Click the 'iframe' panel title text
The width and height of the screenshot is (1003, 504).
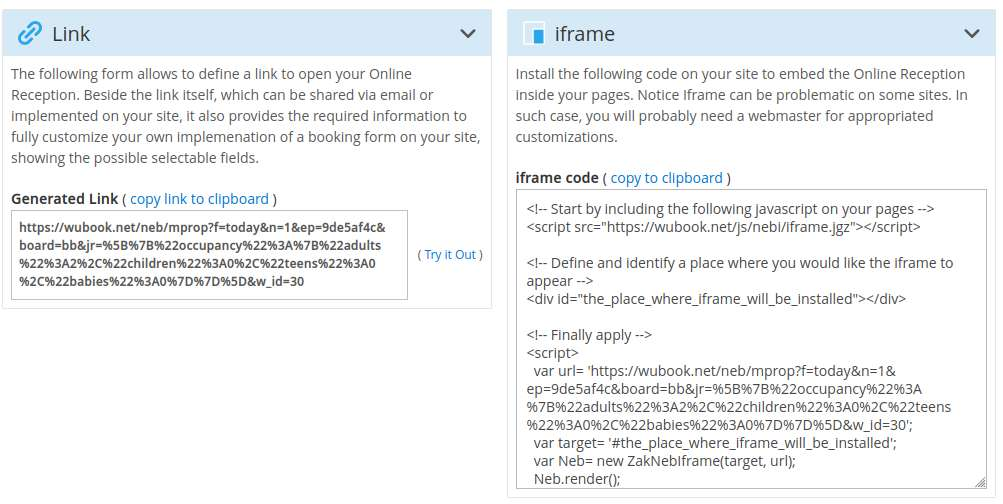(585, 33)
